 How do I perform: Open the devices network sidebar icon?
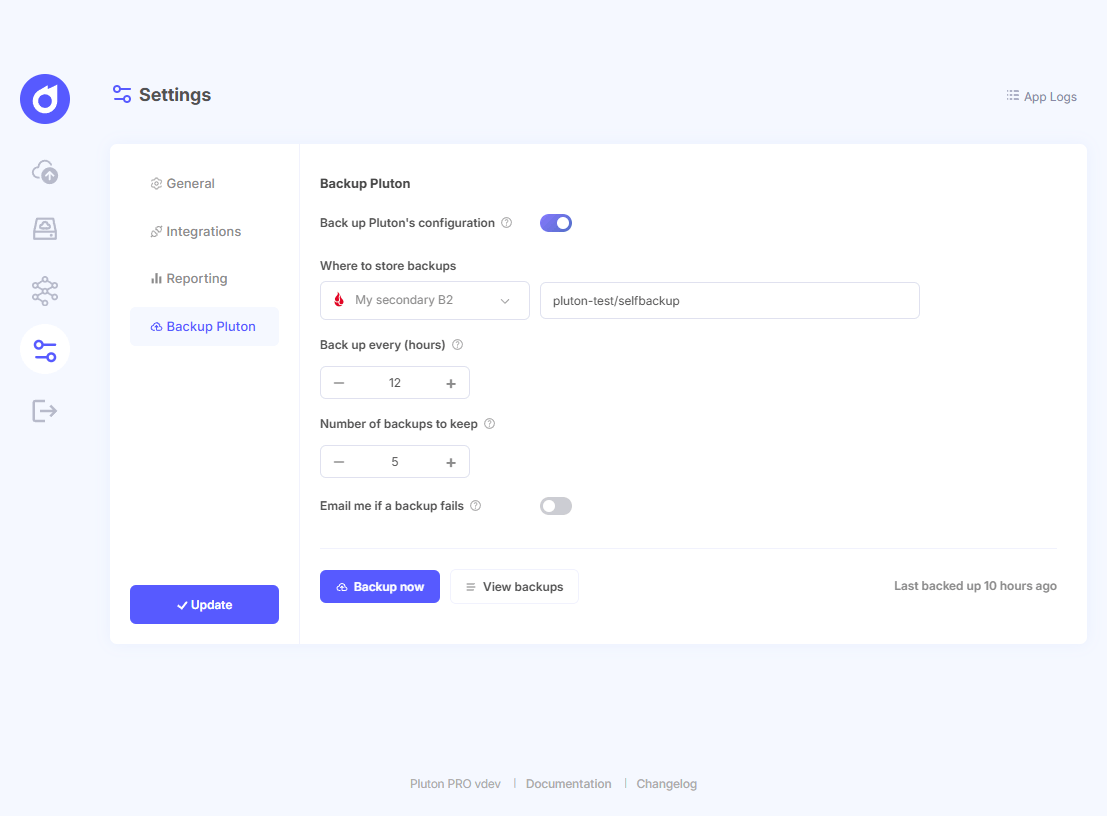tap(45, 290)
